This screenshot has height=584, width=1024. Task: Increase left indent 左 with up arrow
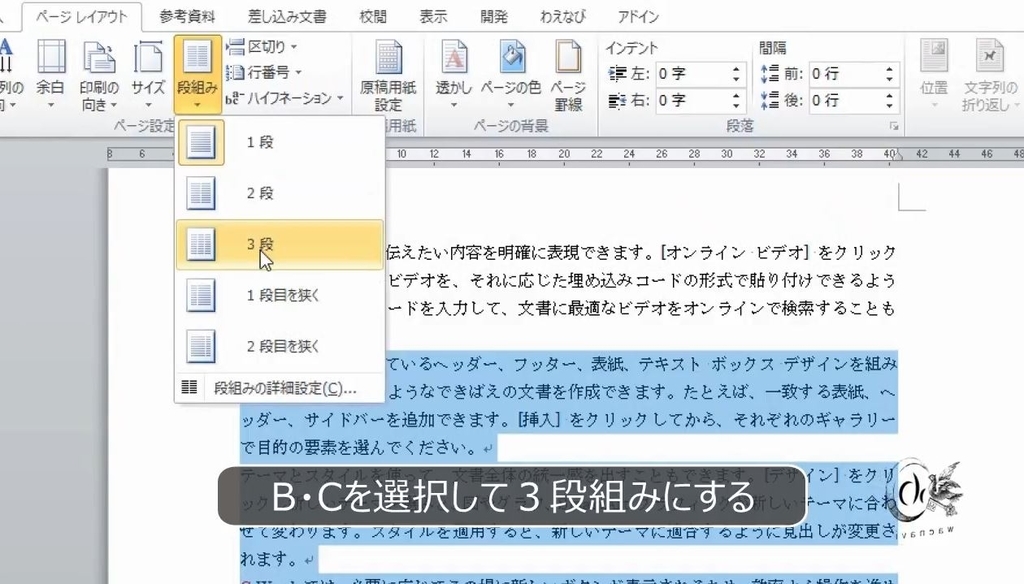pos(736,69)
